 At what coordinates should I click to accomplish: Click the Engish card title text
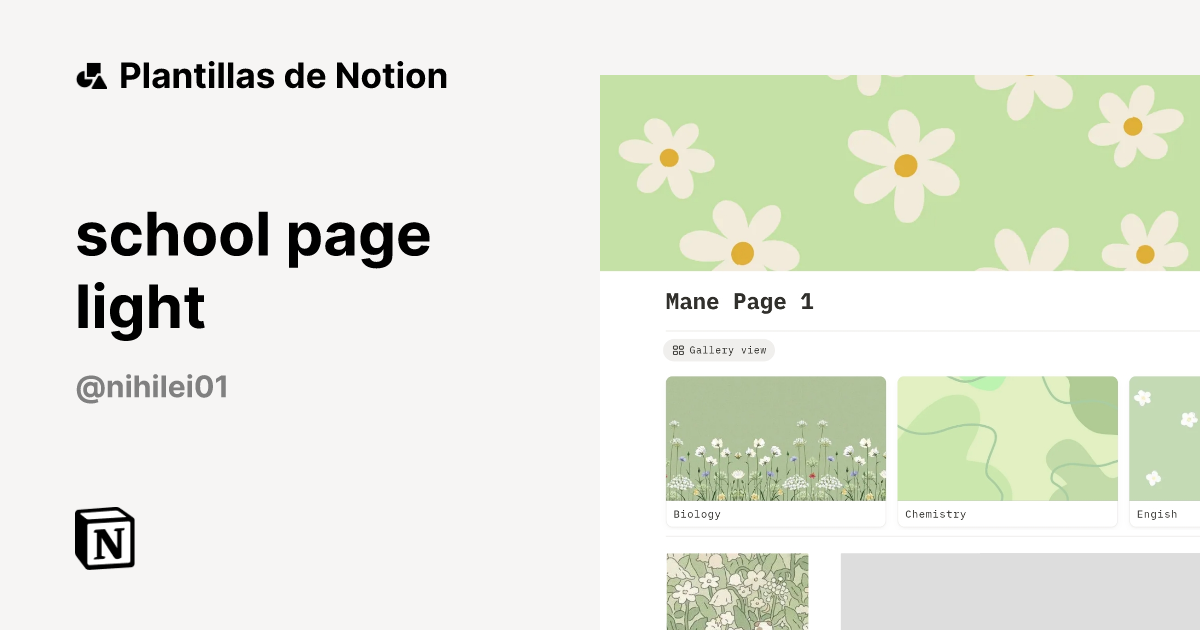[x=1158, y=514]
